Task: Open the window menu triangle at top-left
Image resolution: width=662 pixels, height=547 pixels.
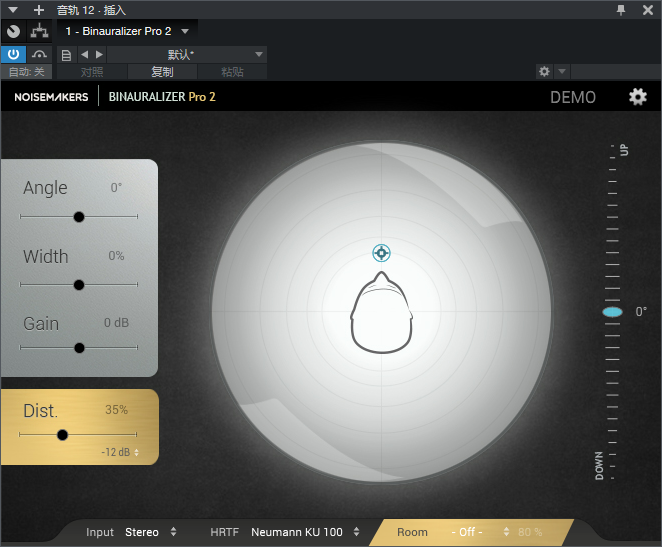Action: (x=13, y=10)
